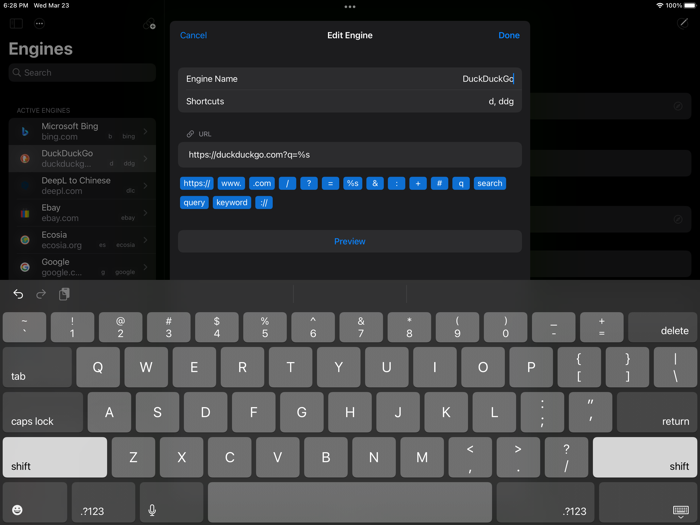
Task: Tap the Wi-Fi status icon
Action: tap(659, 5)
